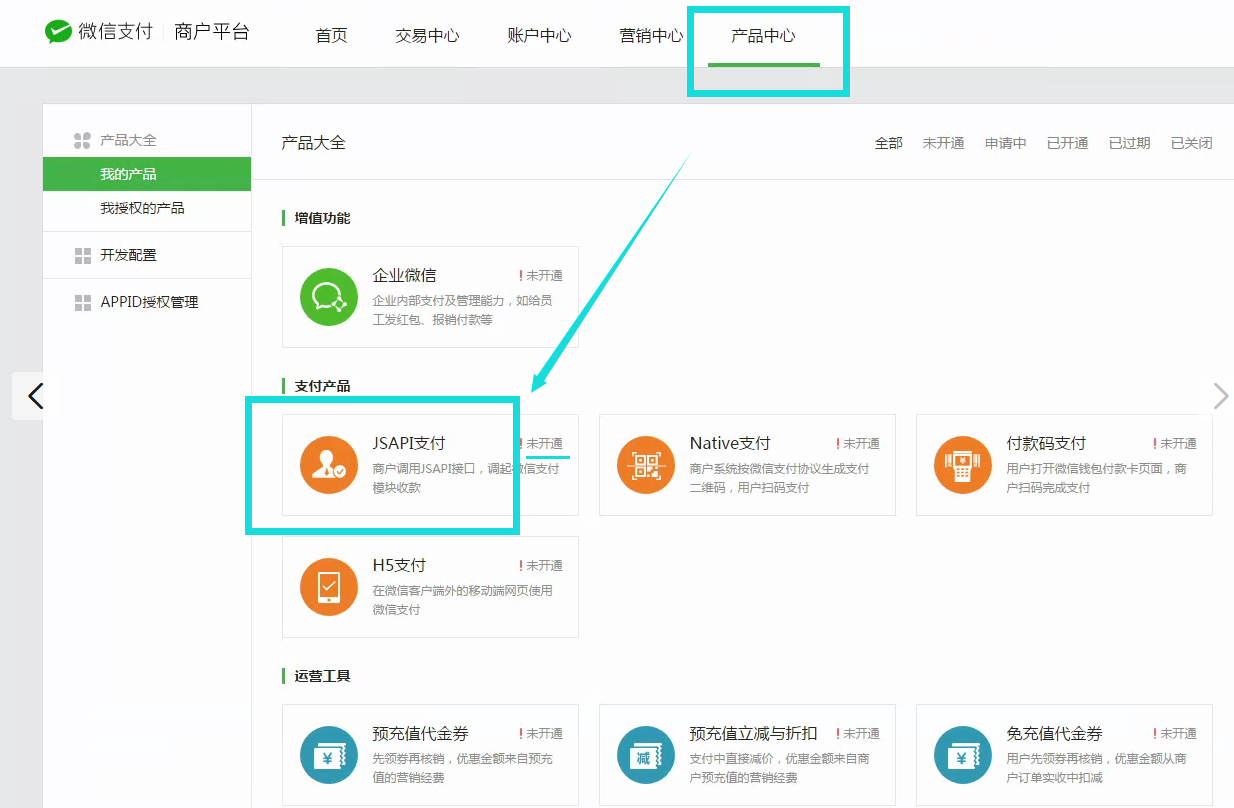This screenshot has height=808, width=1234.
Task: Click the APPID授权管理 grid icon
Action: (x=83, y=303)
